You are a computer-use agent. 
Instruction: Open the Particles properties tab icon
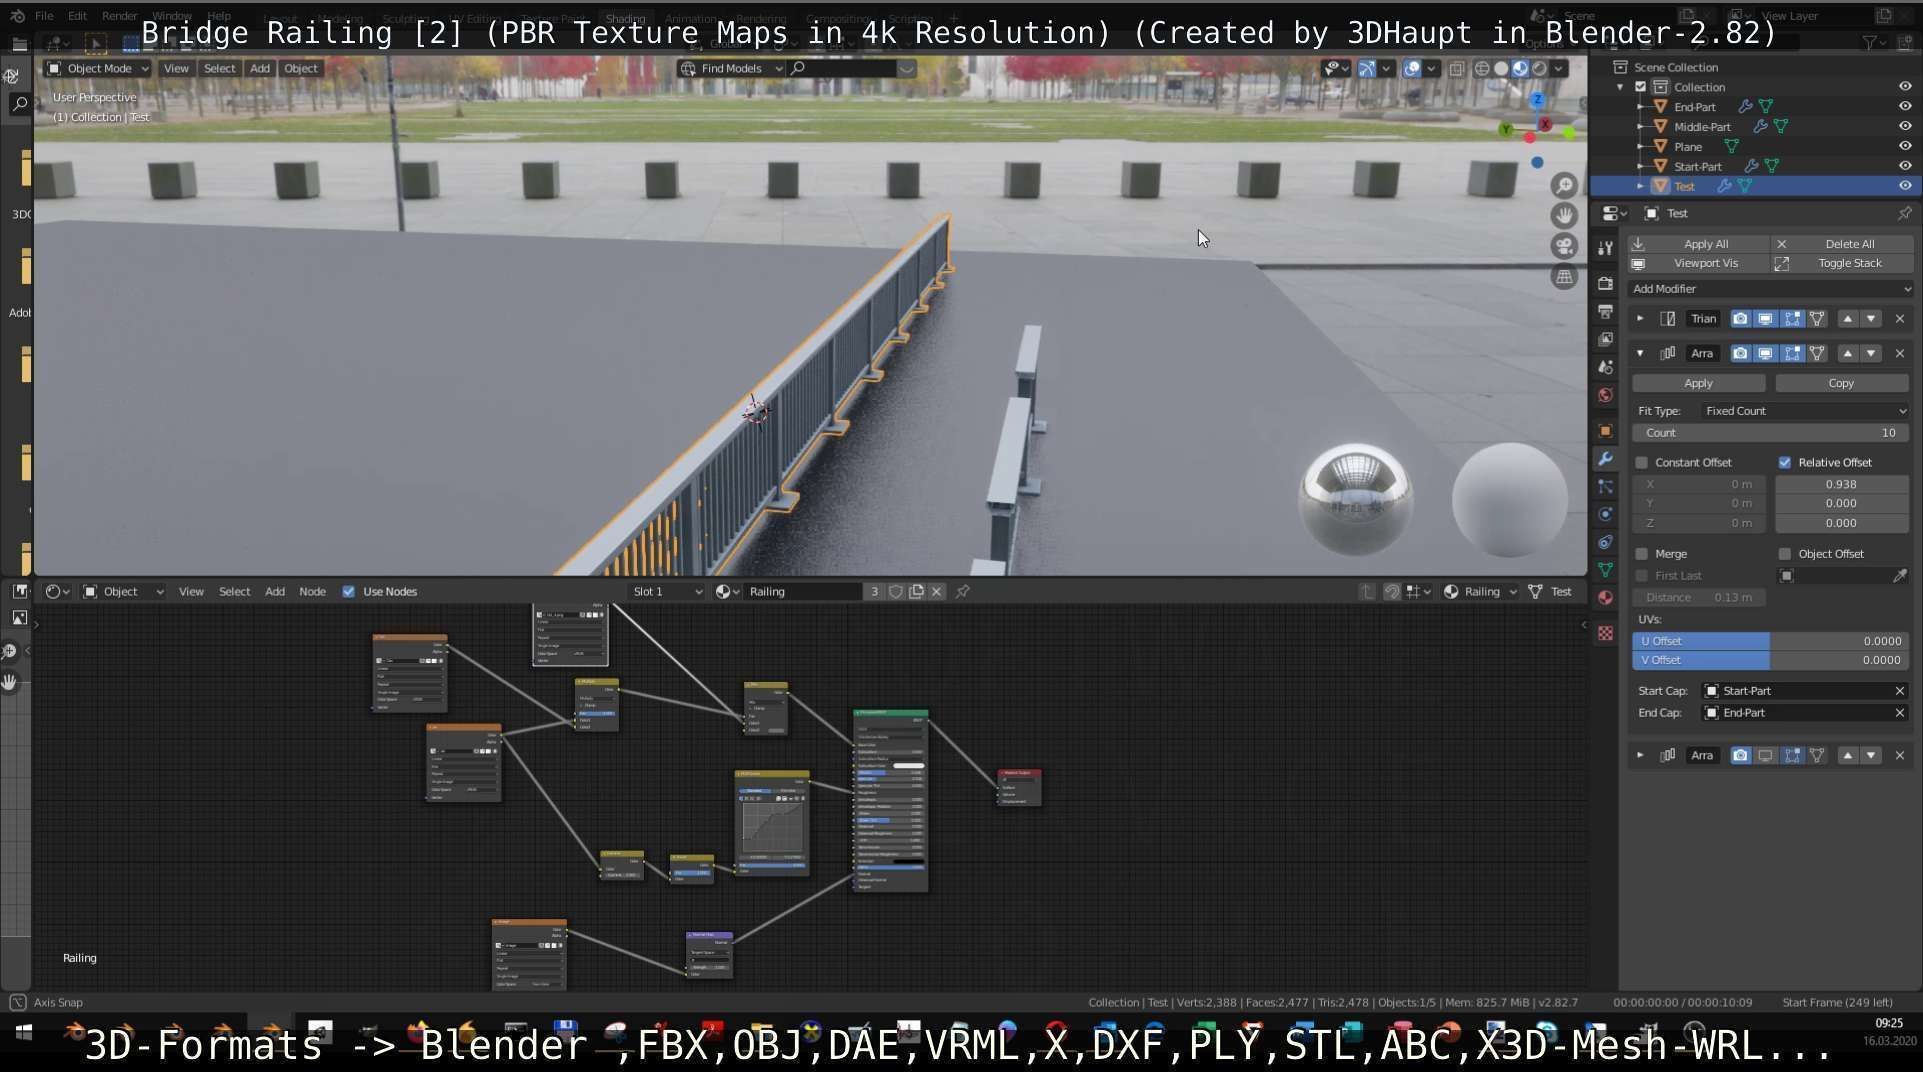tap(1605, 487)
